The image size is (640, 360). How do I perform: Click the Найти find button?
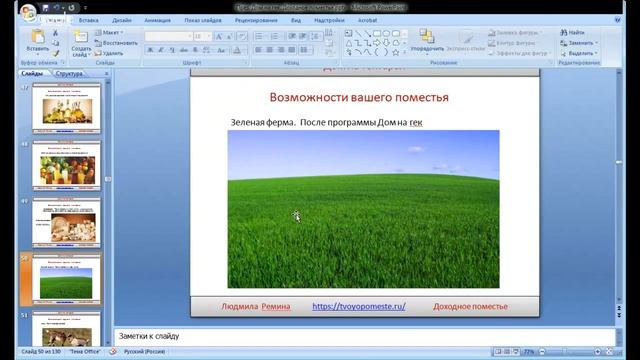tap(573, 32)
